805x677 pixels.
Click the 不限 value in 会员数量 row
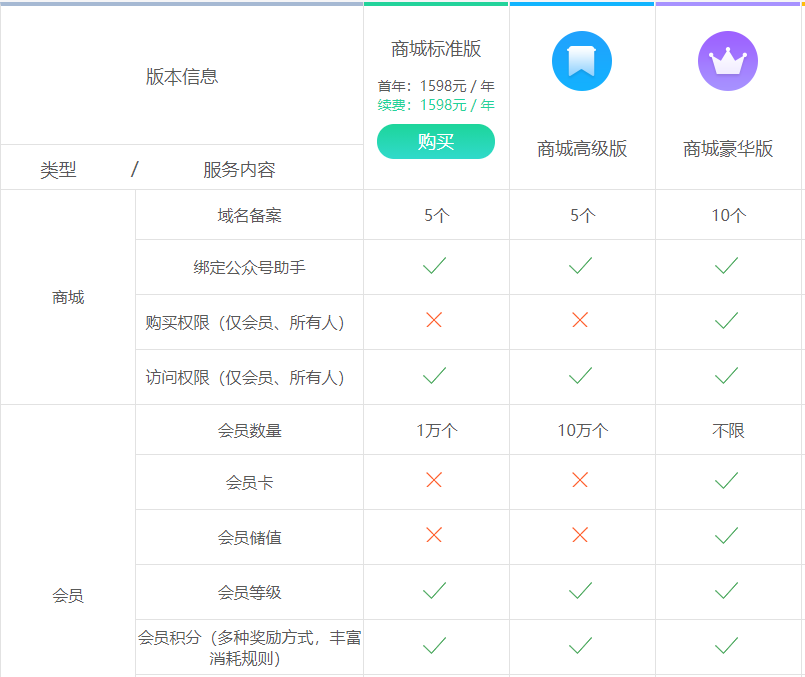[728, 431]
